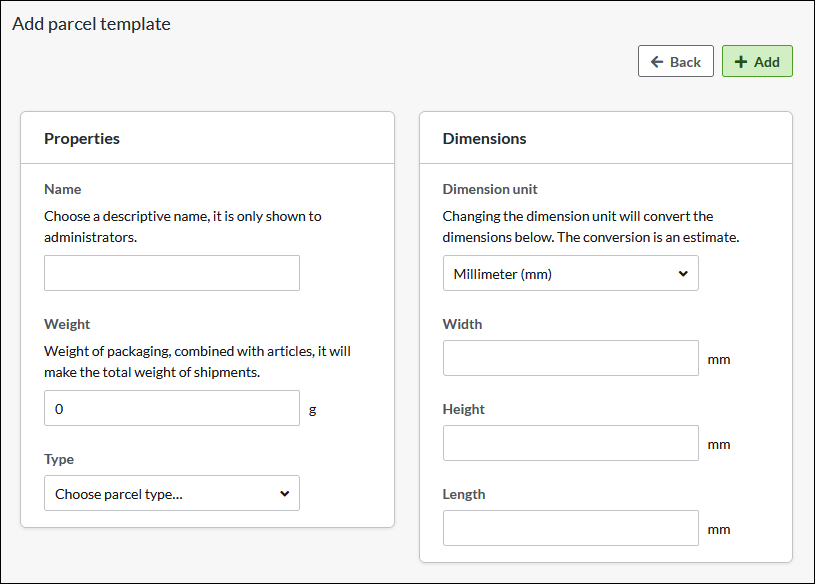The width and height of the screenshot is (815, 584).
Task: Click the Length field label
Action: [x=464, y=494]
